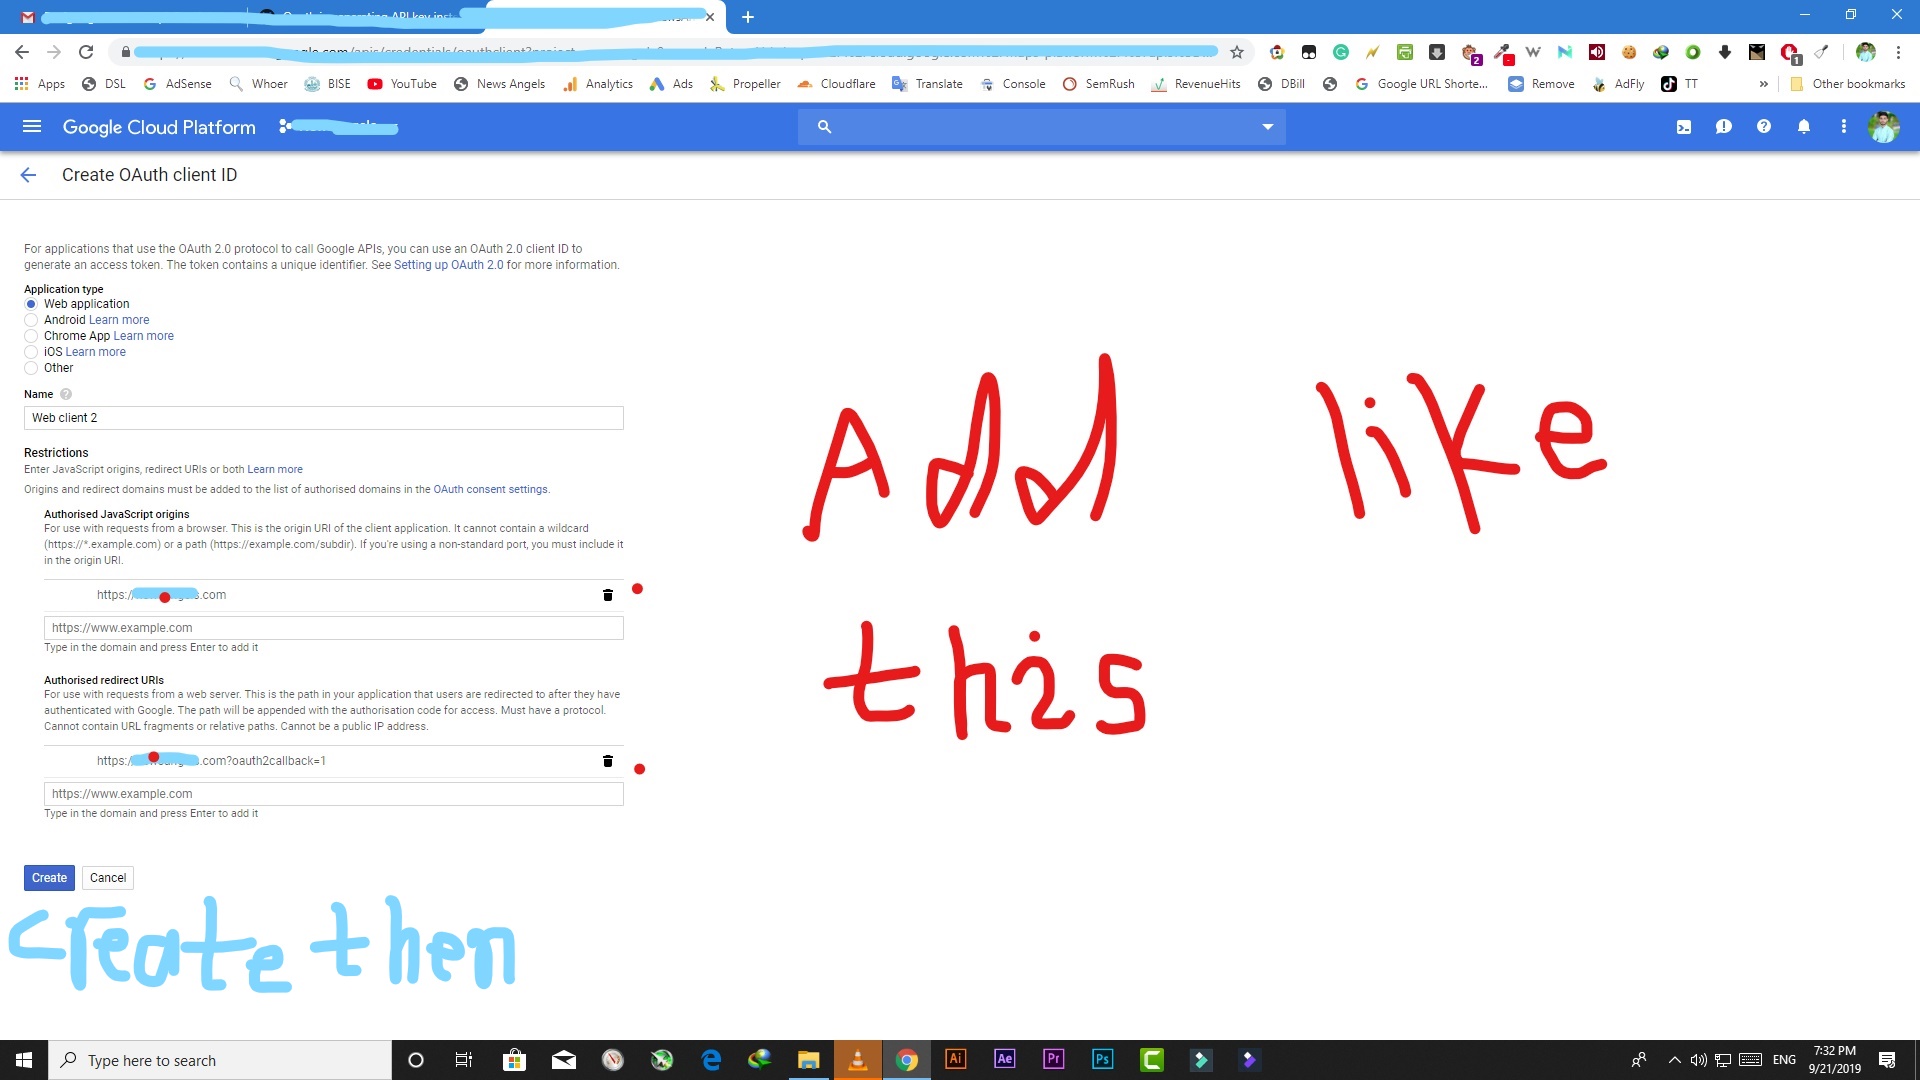Open a new browser tab

[748, 17]
